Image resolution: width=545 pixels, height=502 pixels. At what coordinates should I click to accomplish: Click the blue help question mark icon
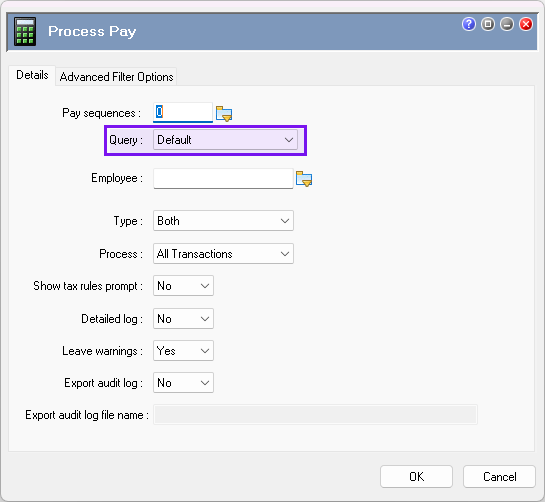pos(469,24)
